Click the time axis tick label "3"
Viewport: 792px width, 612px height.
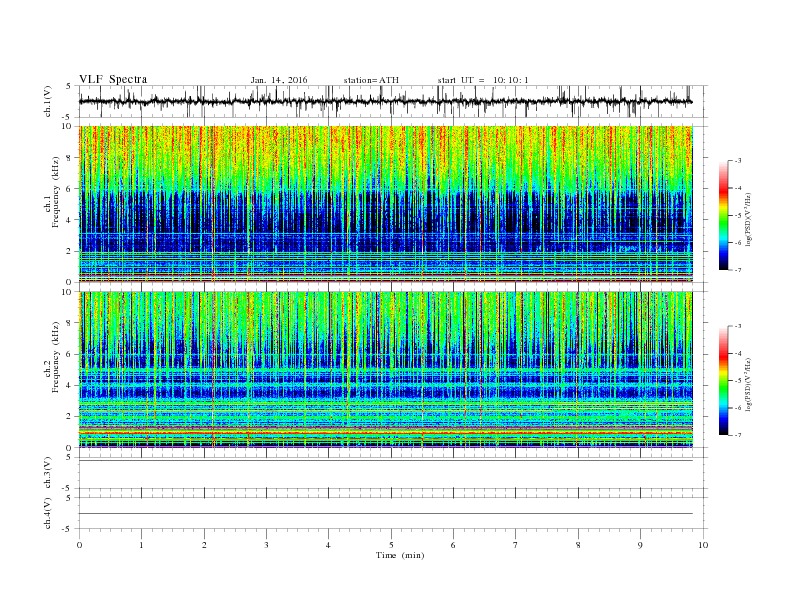[x=266, y=545]
